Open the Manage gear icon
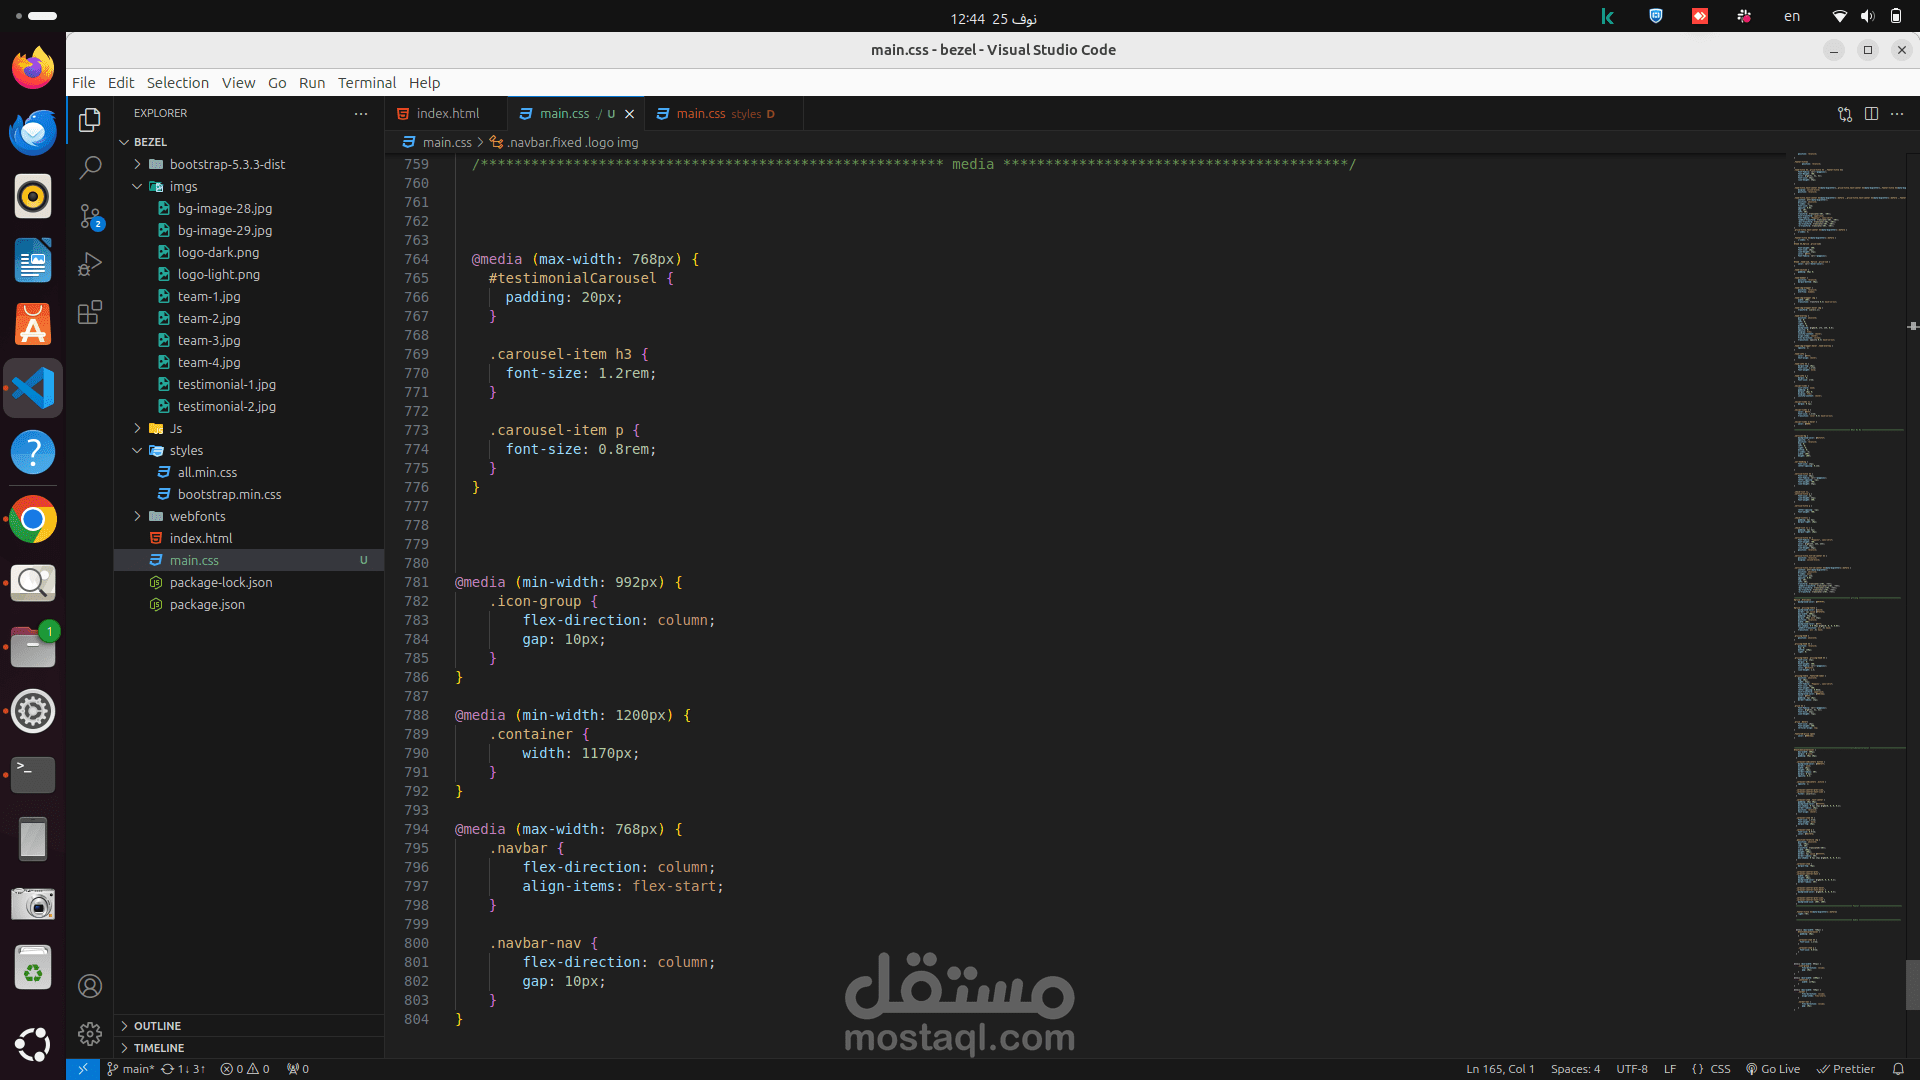This screenshot has height=1080, width=1920. (90, 1034)
